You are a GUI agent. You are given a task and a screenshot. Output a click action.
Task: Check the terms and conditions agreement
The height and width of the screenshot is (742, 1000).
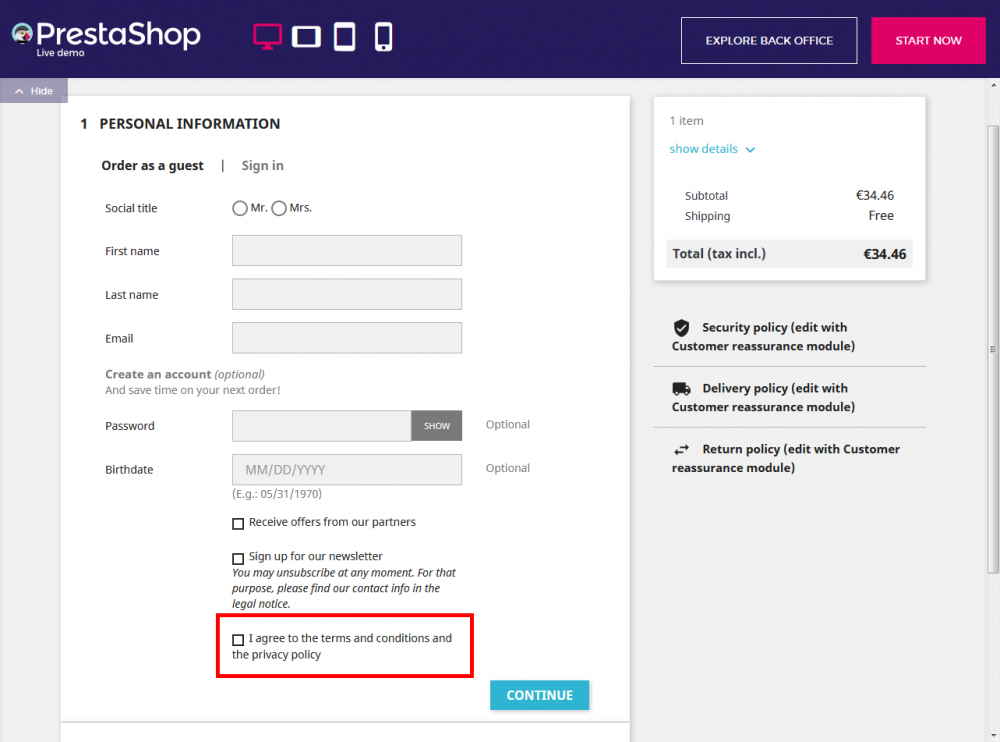coord(237,639)
